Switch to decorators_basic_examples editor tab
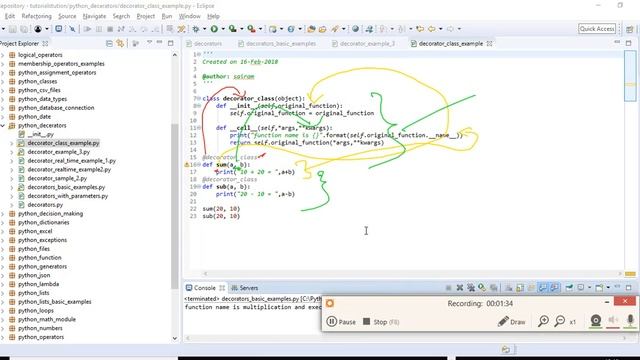Viewport: 640px width, 360px height. click(277, 43)
